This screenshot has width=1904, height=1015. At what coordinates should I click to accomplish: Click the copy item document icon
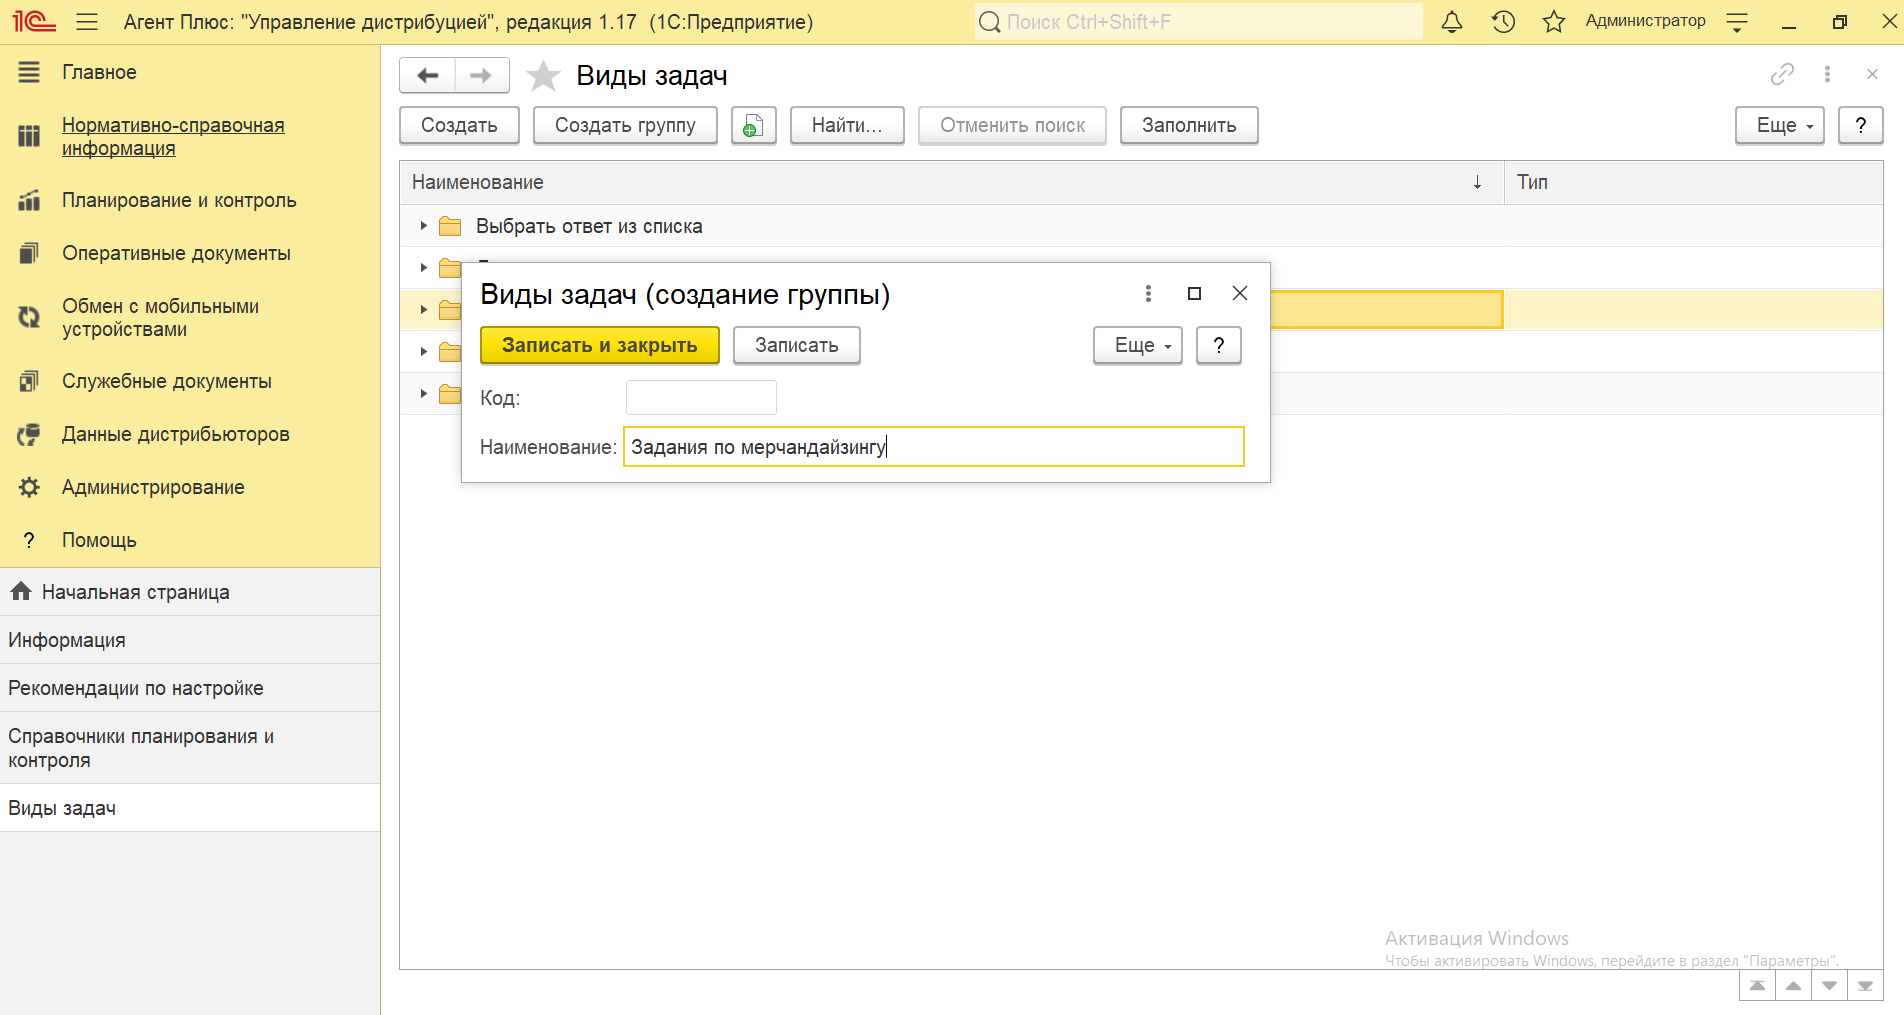pos(754,126)
